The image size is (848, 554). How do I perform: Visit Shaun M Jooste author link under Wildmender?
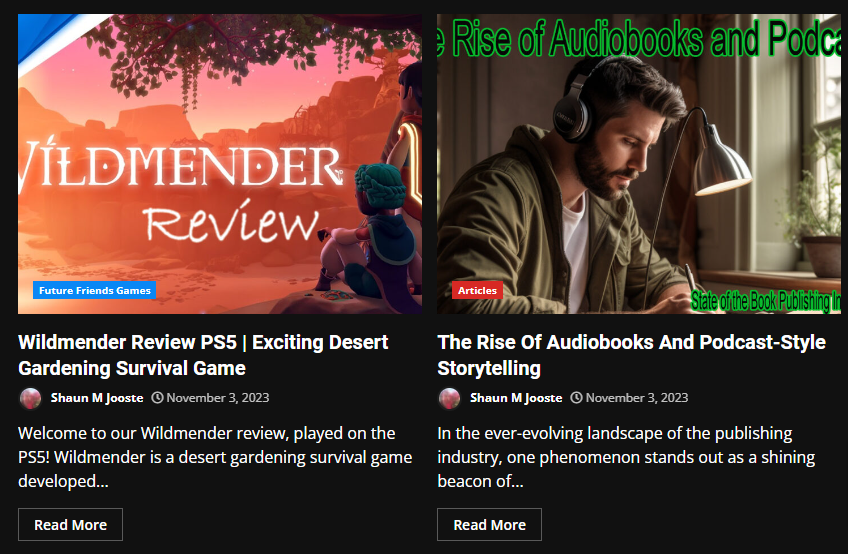97,398
